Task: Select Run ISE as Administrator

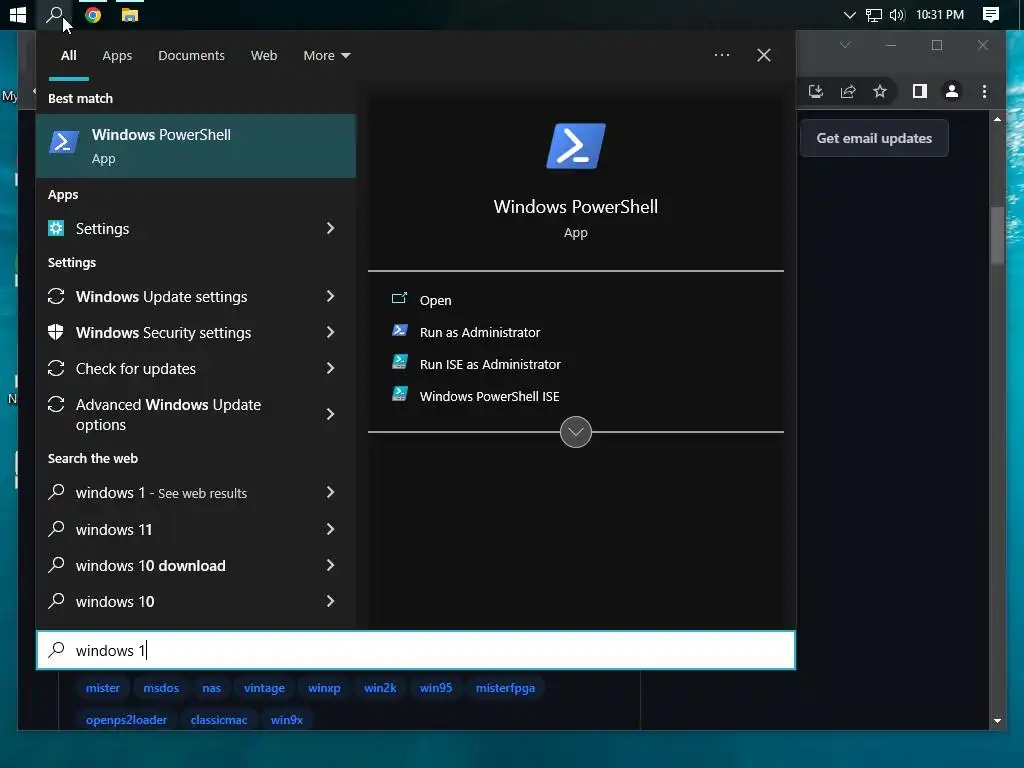Action: (x=490, y=364)
